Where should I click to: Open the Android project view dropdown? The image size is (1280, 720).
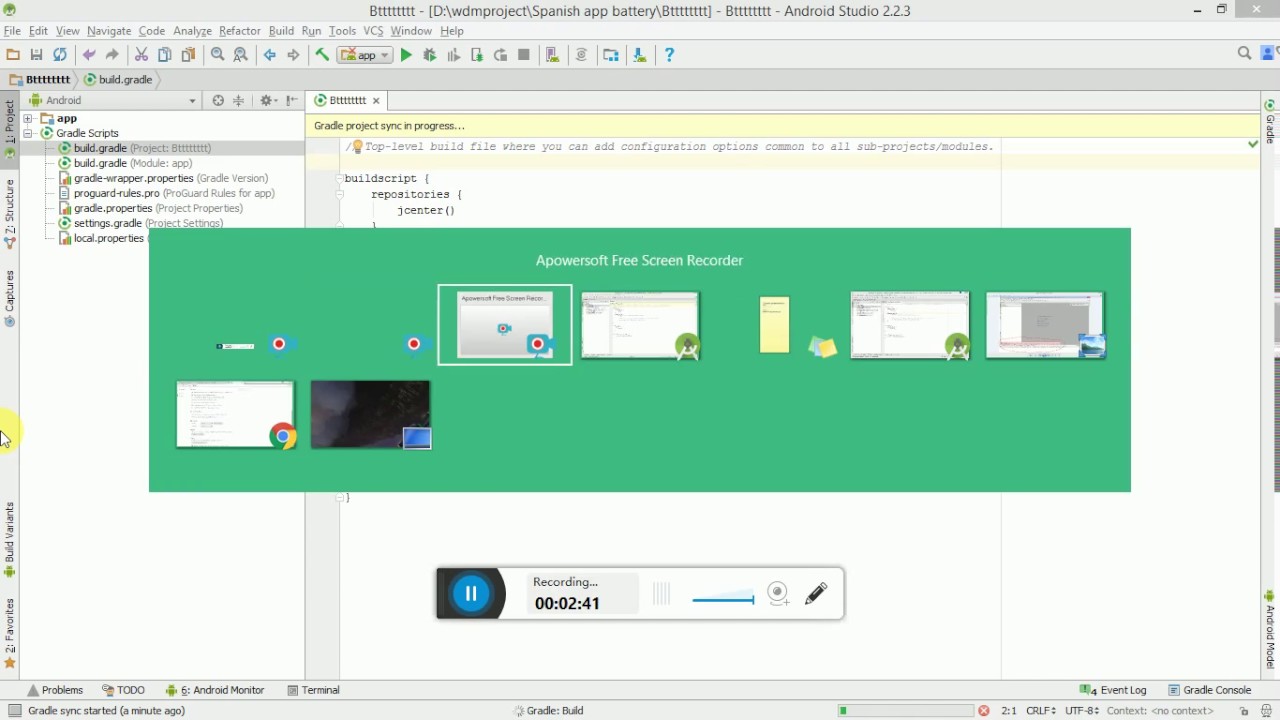[112, 100]
